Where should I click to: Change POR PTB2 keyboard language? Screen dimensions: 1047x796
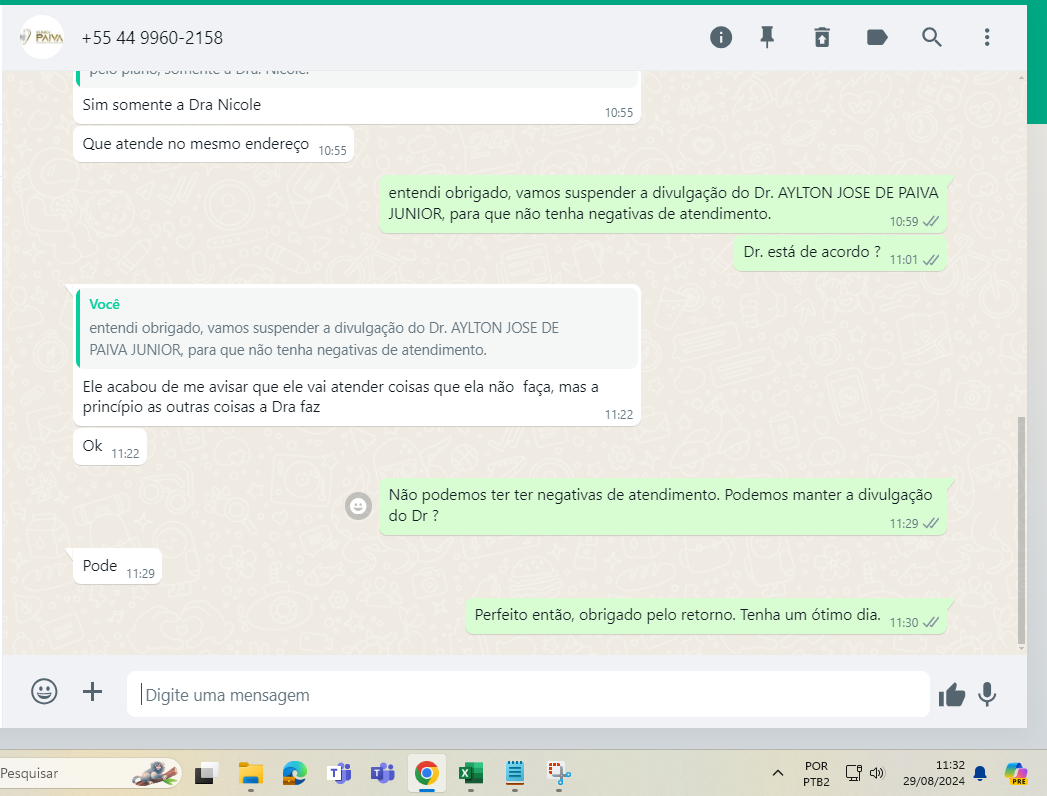[x=816, y=773]
